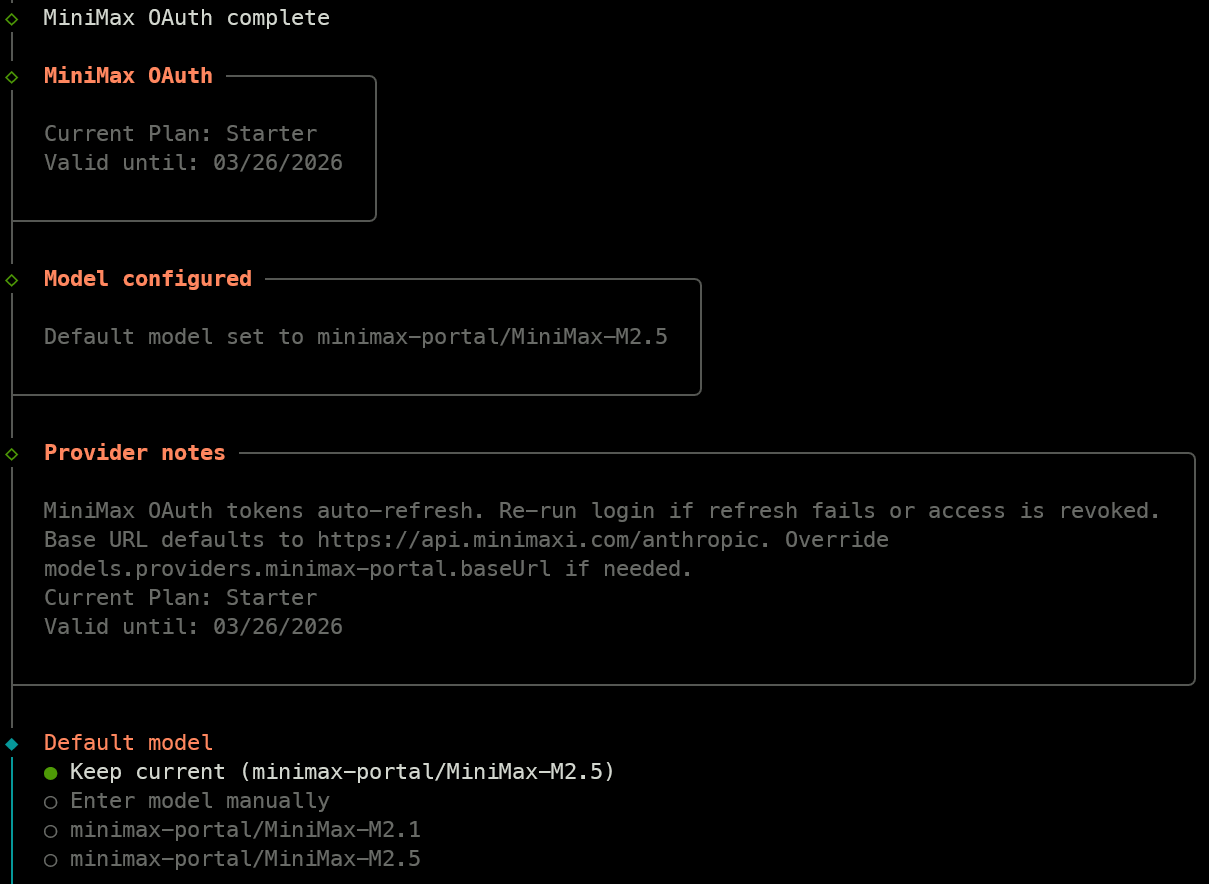
Task: Select the "Keep current" green radio option
Action: (50, 773)
